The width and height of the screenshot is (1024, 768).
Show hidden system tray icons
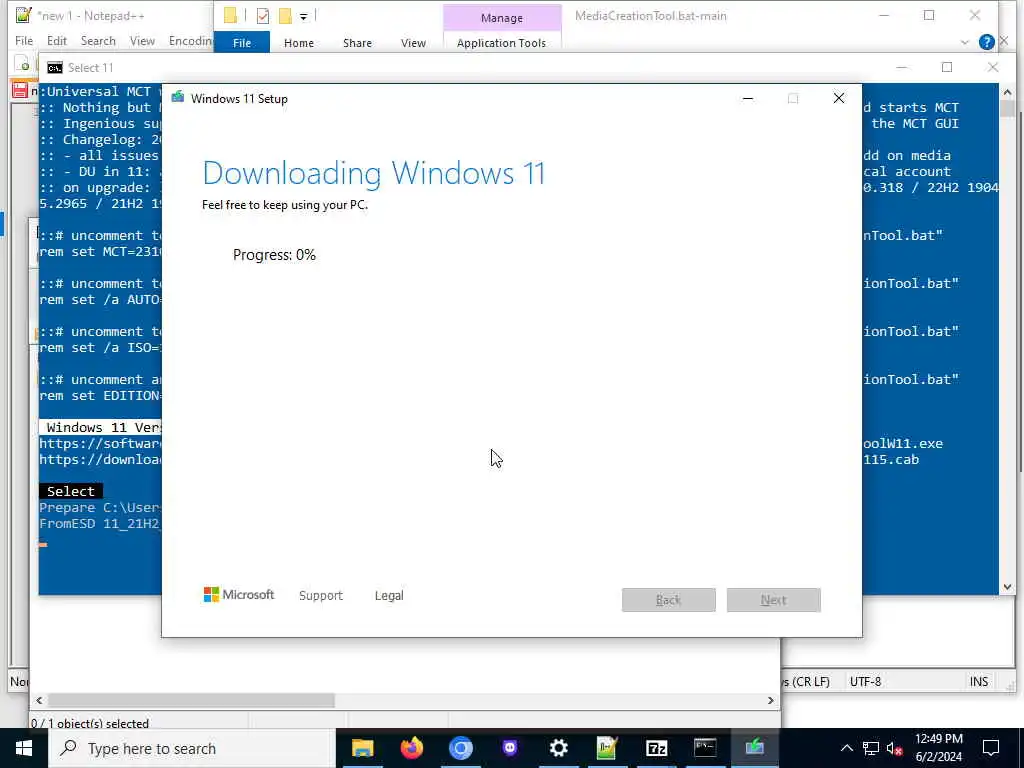click(846, 748)
